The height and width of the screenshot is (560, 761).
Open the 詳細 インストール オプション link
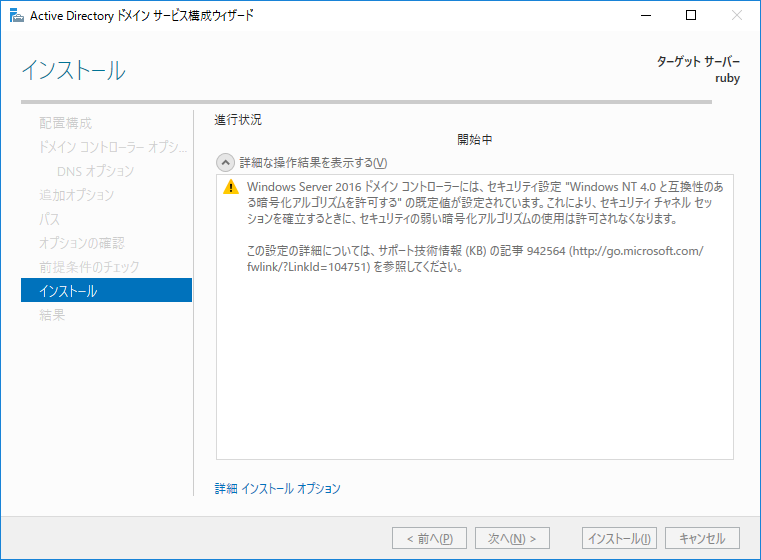click(278, 488)
